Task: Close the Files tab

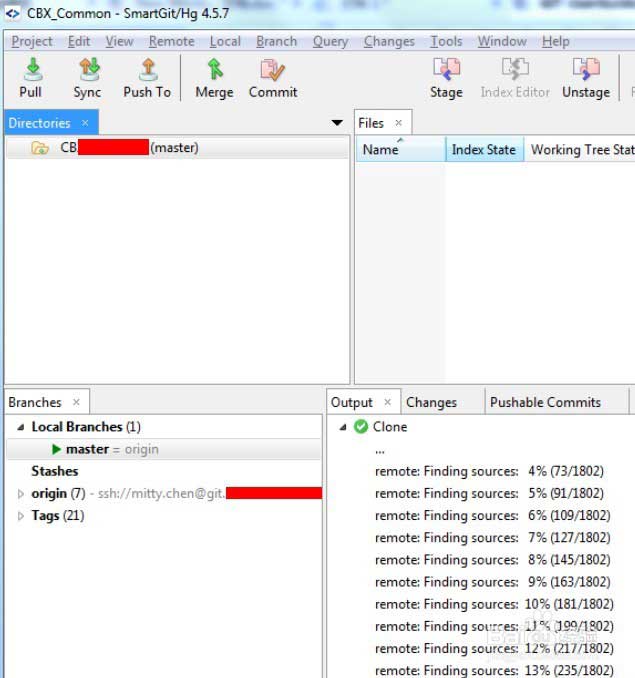Action: [x=399, y=123]
